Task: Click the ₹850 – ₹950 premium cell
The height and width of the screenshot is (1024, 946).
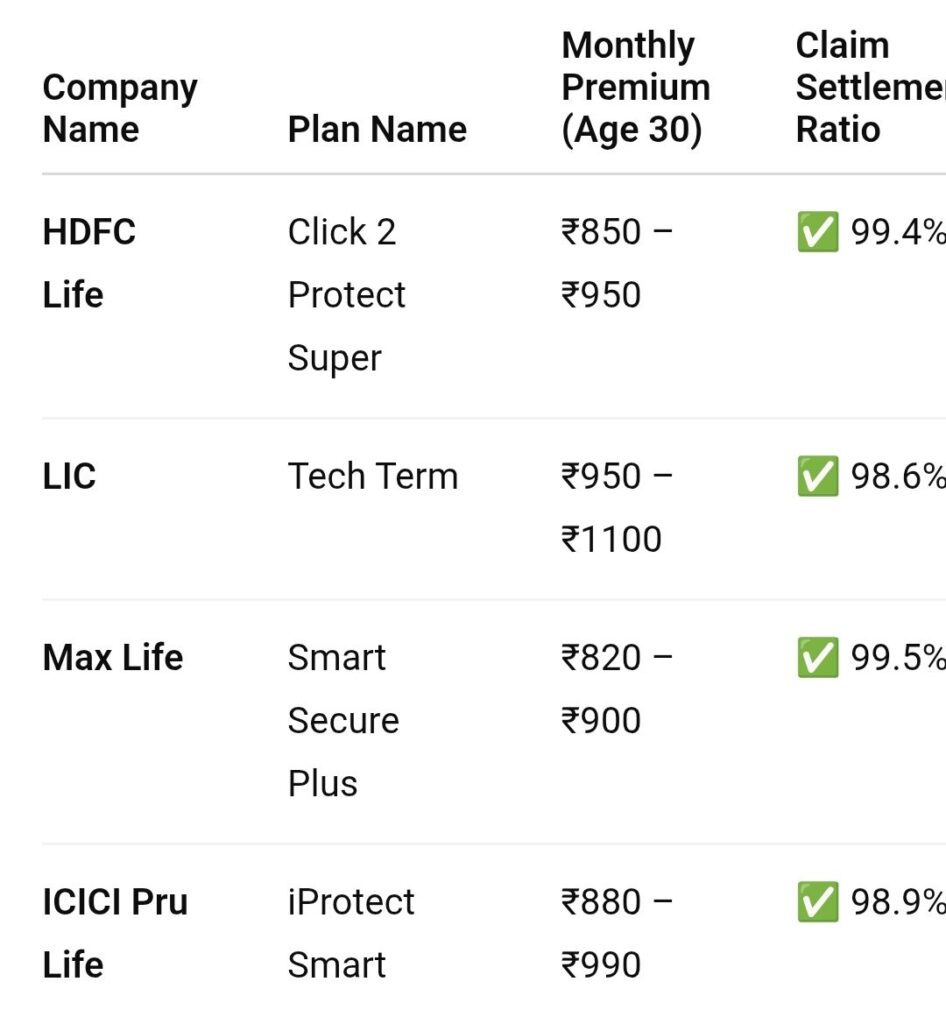Action: (617, 263)
